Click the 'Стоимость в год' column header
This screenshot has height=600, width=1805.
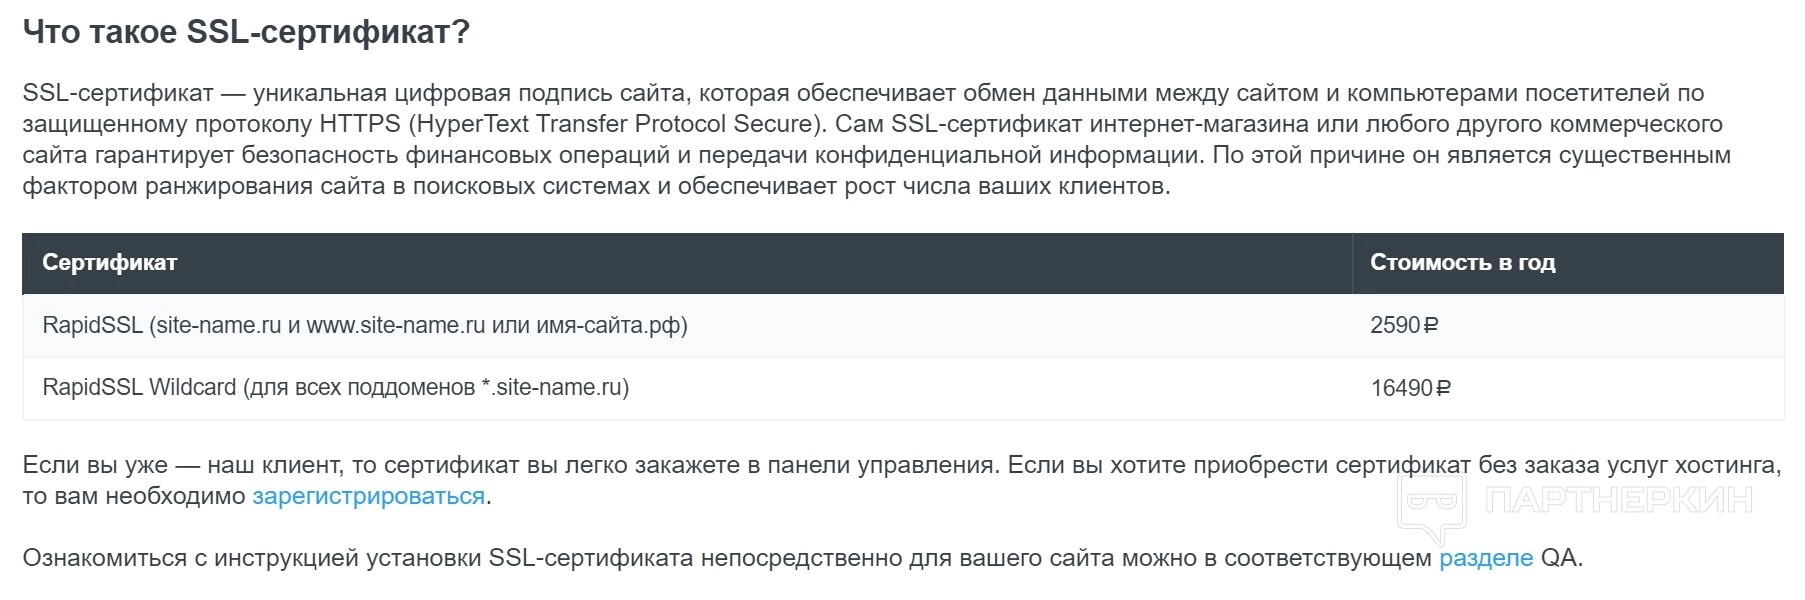click(x=1462, y=263)
